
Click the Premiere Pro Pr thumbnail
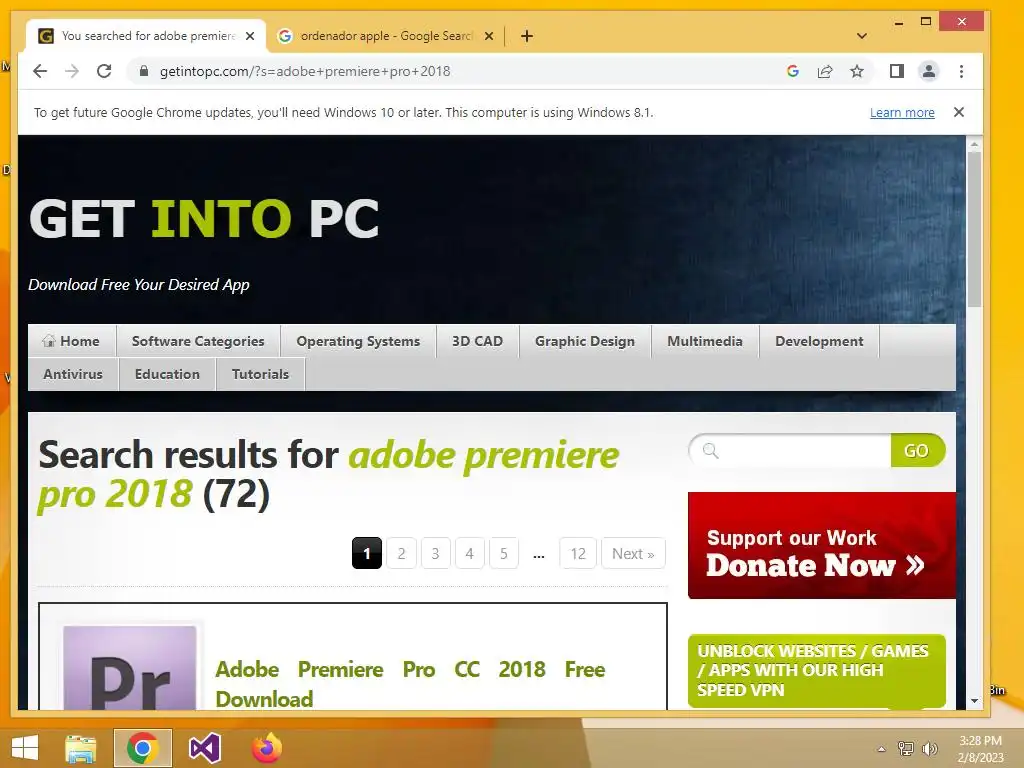pyautogui.click(x=130, y=667)
